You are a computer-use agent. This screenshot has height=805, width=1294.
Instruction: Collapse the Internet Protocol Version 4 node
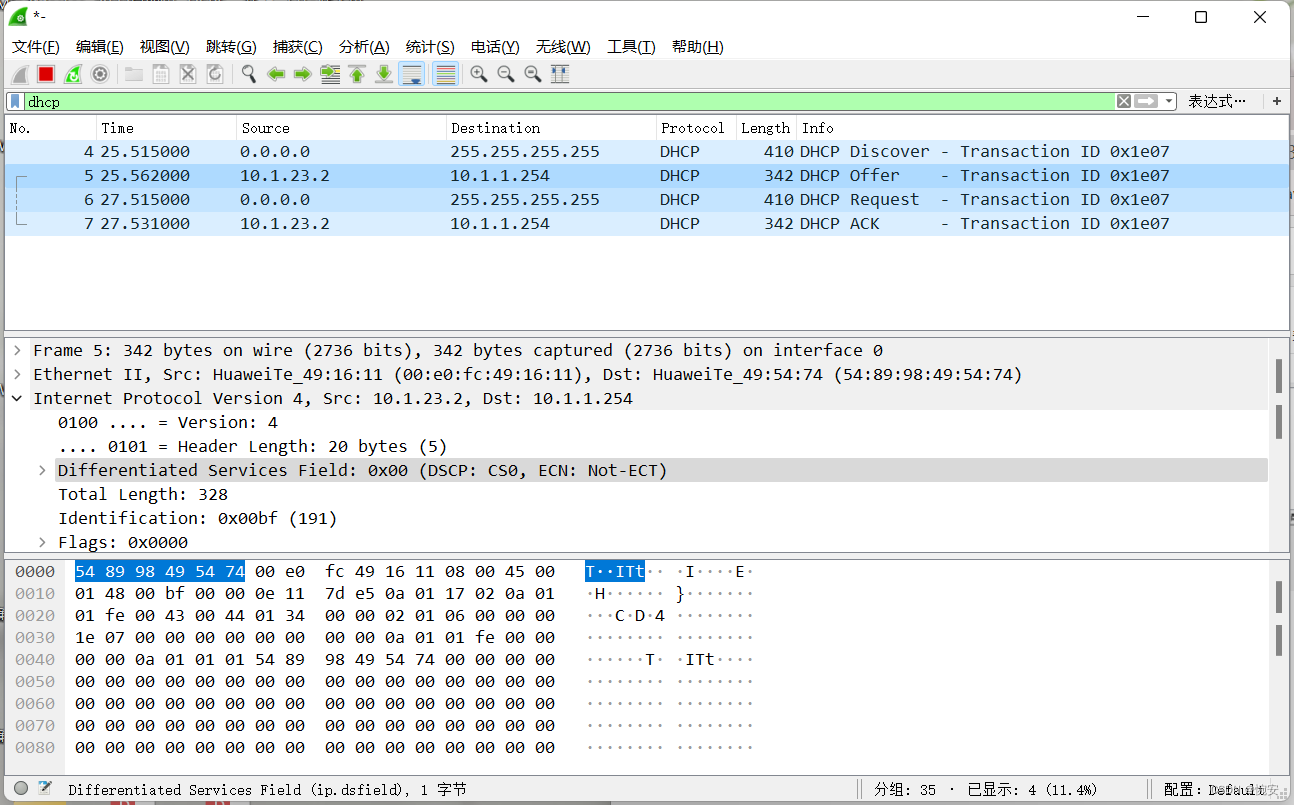coord(17,399)
